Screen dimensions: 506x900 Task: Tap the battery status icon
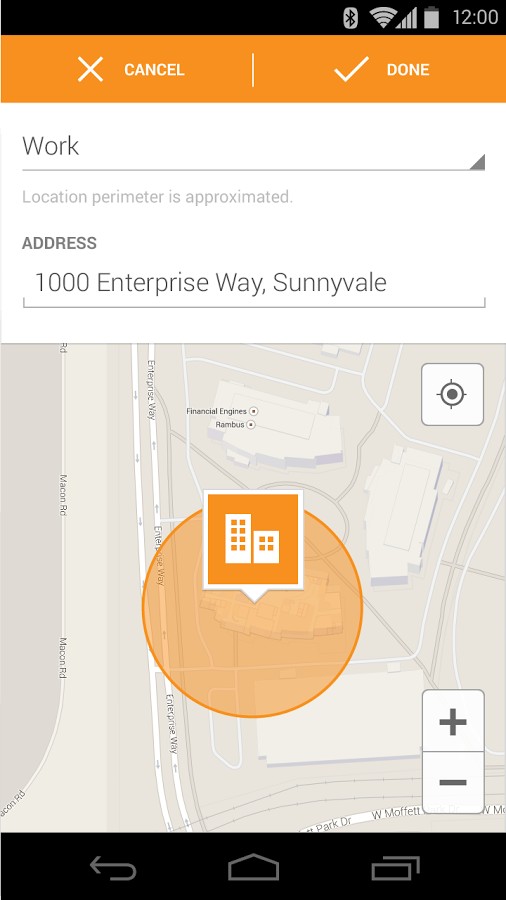(432, 17)
